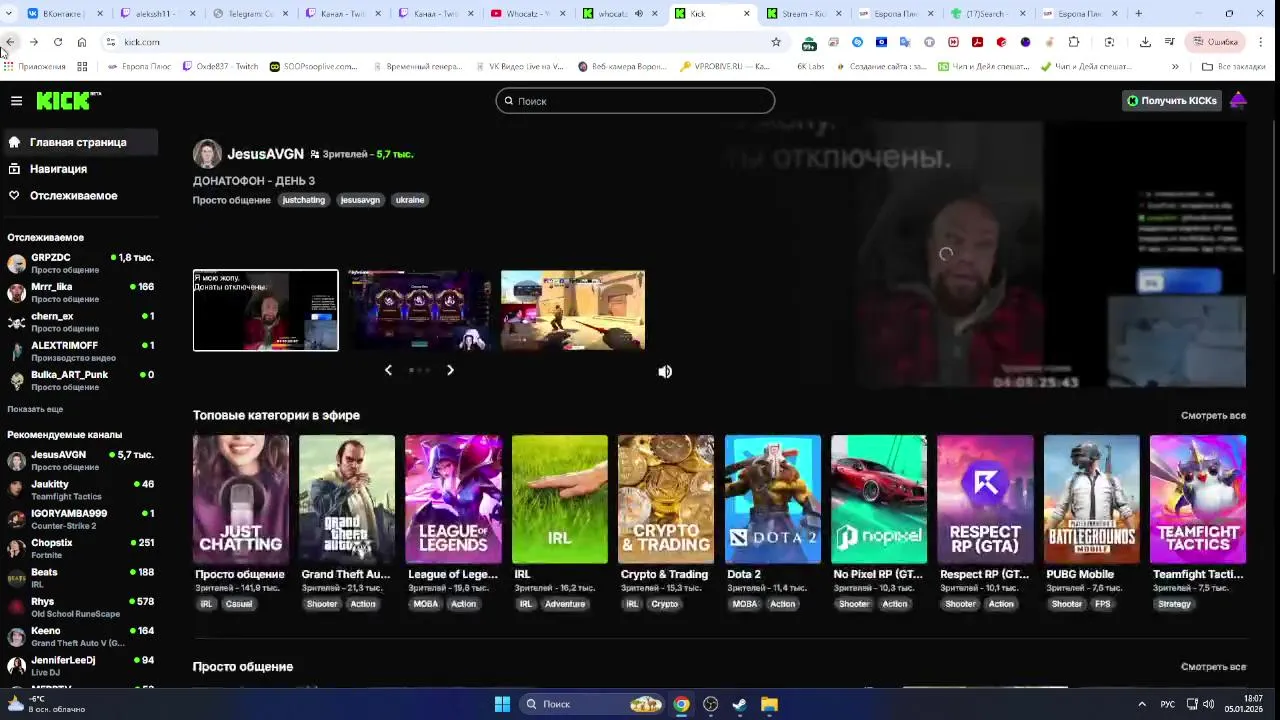Viewport: 1280px width, 720px height.
Task: Mute the featured stream volume icon
Action: tap(665, 372)
